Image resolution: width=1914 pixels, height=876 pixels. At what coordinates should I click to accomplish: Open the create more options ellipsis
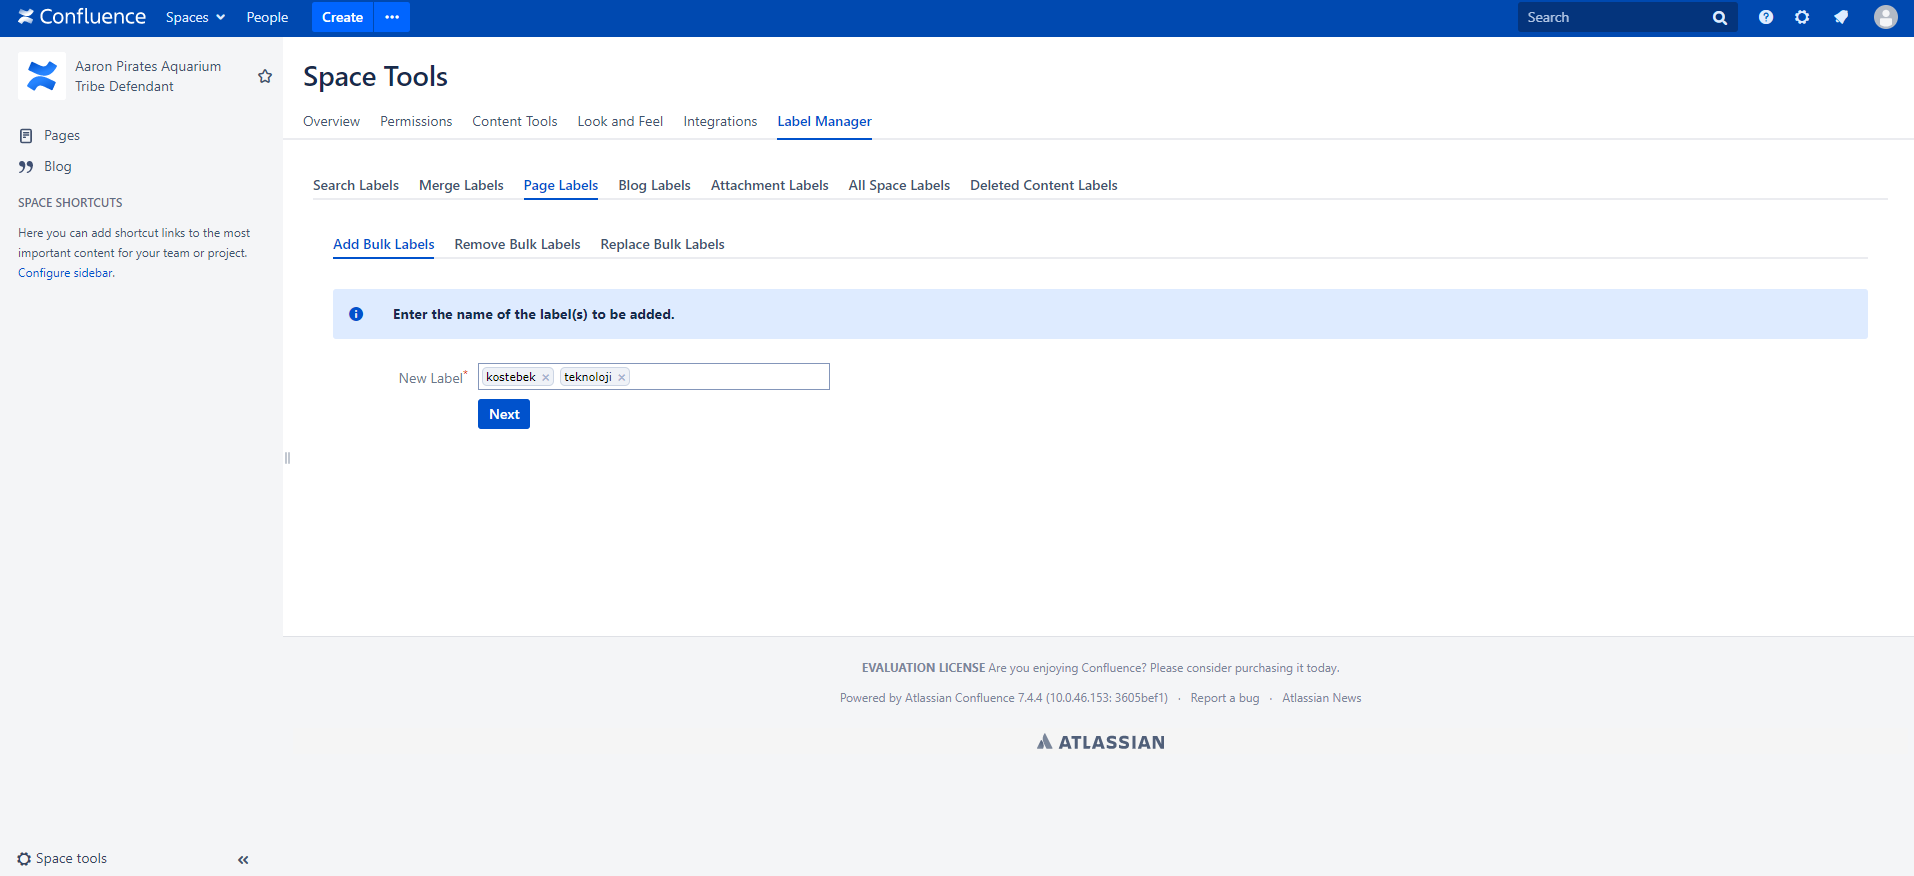point(392,17)
